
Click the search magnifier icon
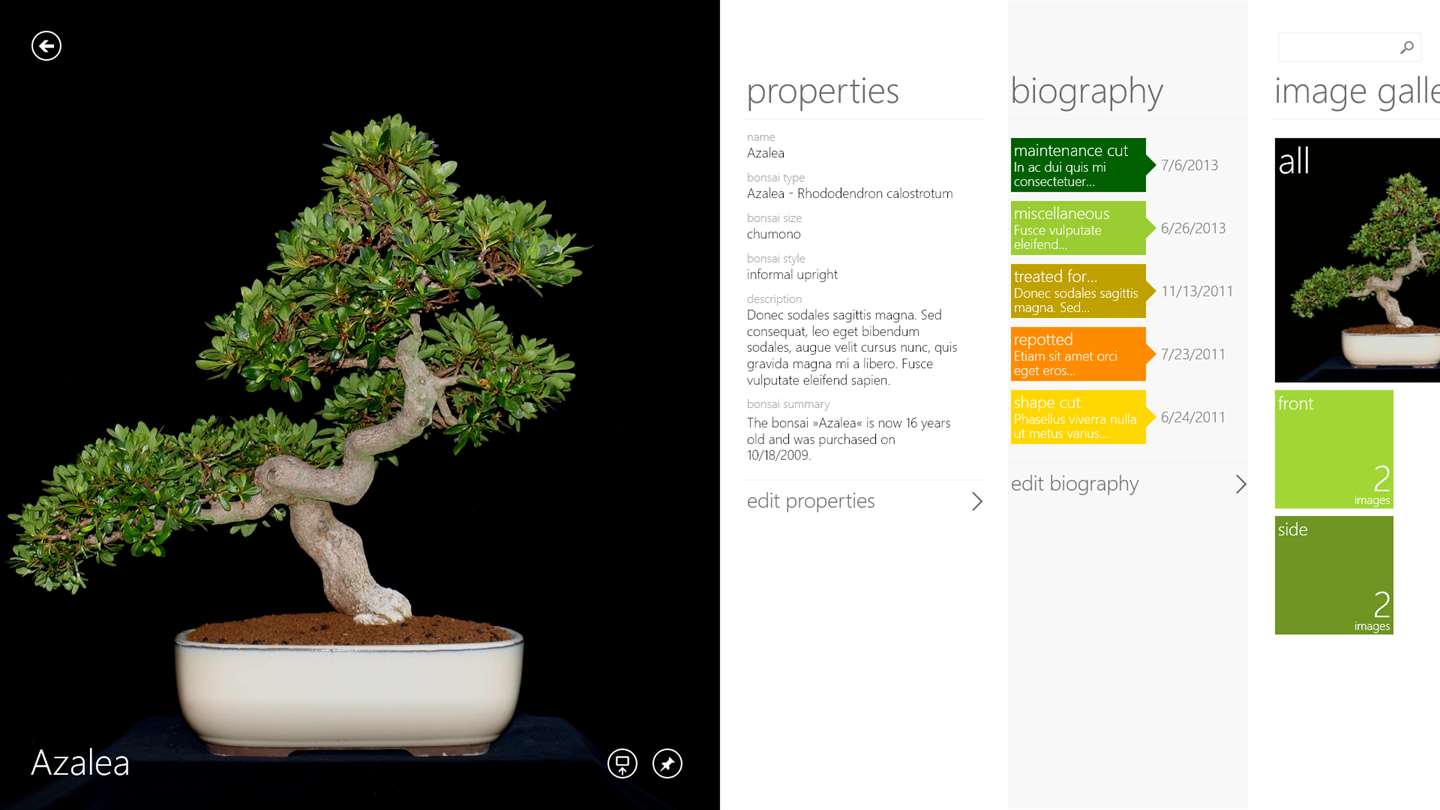[x=1406, y=47]
